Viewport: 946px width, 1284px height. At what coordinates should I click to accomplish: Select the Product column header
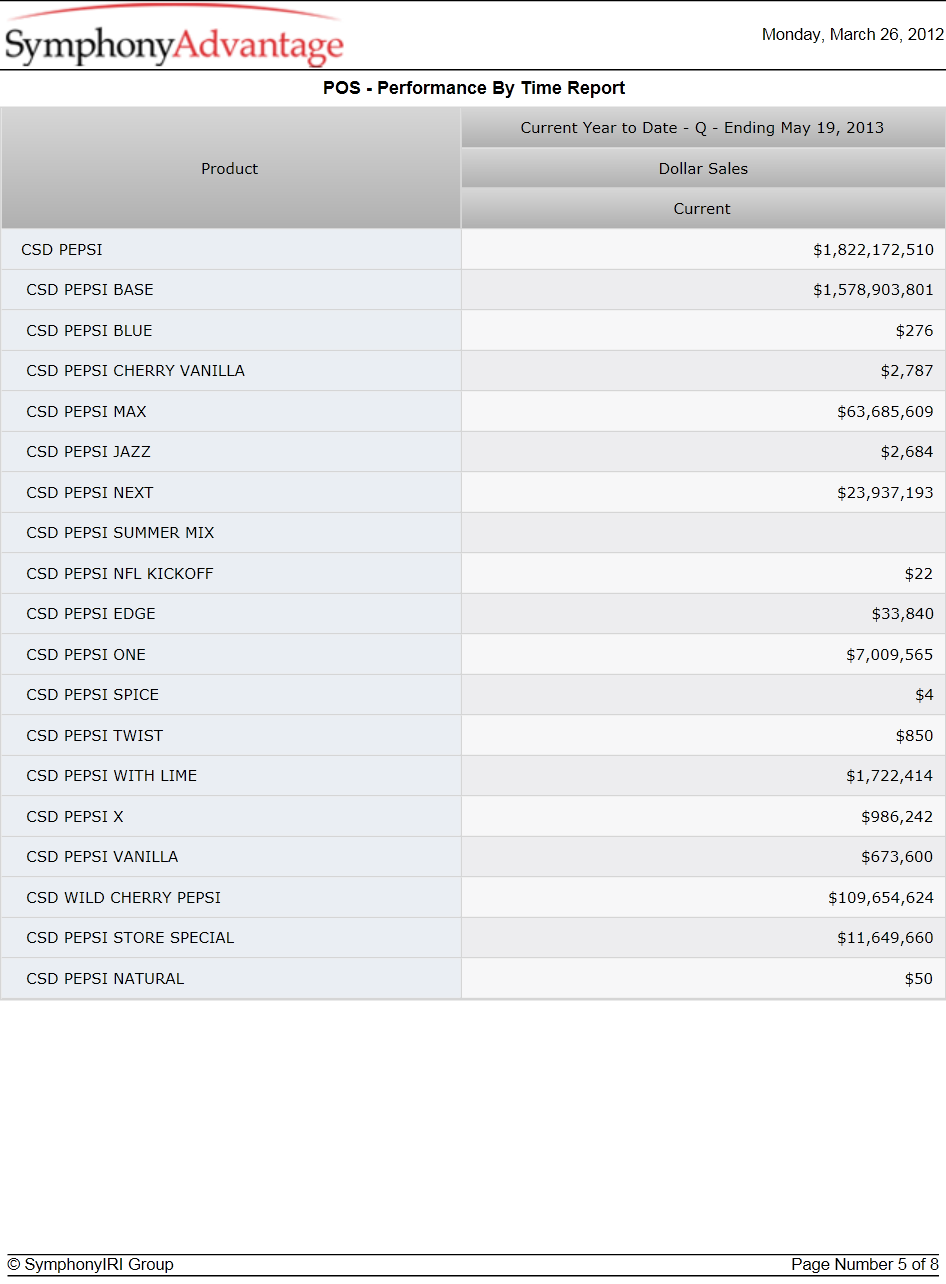click(x=230, y=168)
